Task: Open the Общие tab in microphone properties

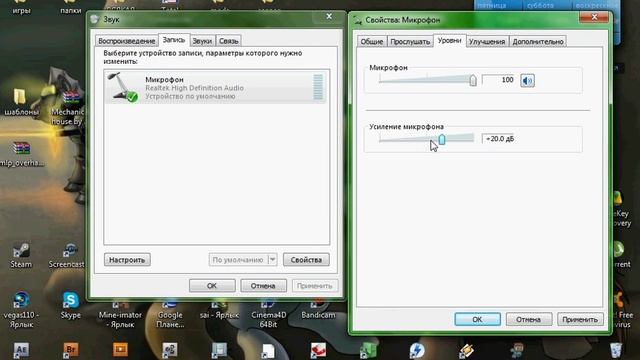Action: pyautogui.click(x=371, y=42)
